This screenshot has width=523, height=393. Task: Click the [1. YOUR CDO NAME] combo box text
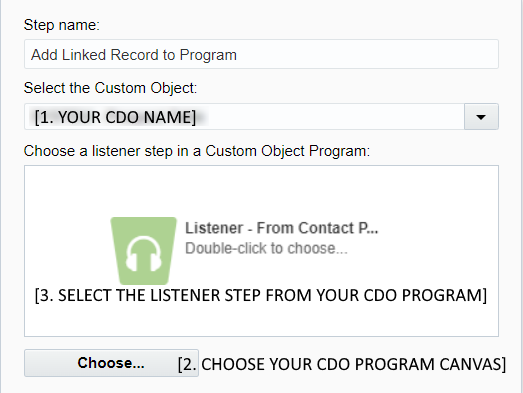115,117
